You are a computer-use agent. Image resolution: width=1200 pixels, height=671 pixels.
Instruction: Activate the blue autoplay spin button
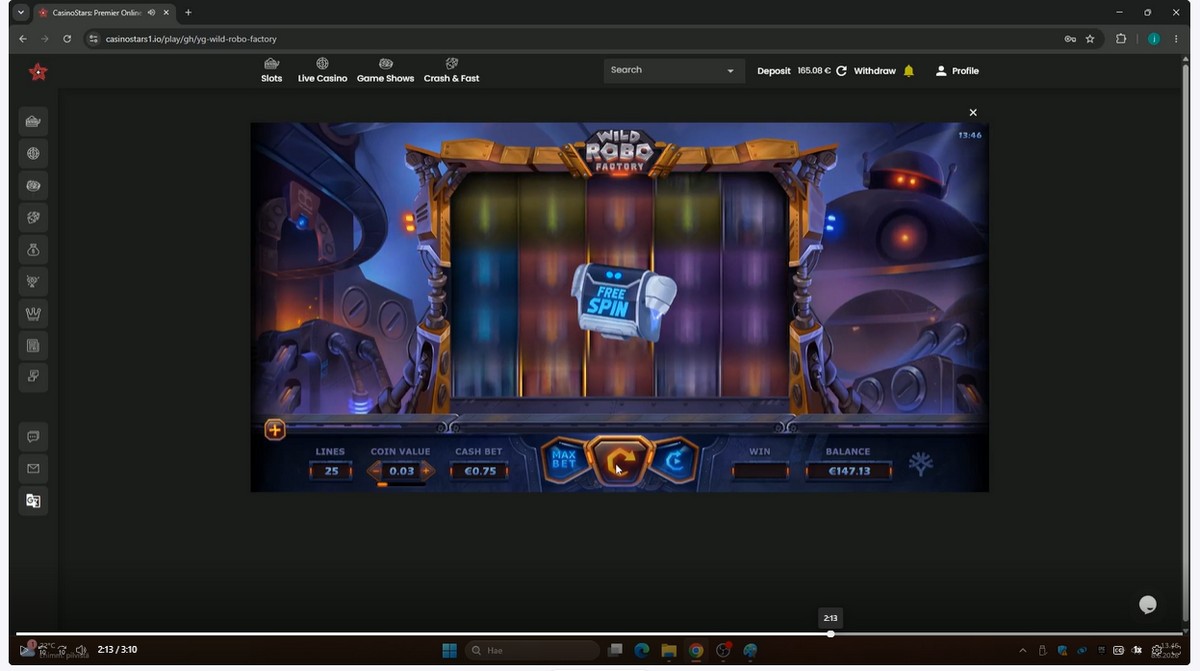675,460
